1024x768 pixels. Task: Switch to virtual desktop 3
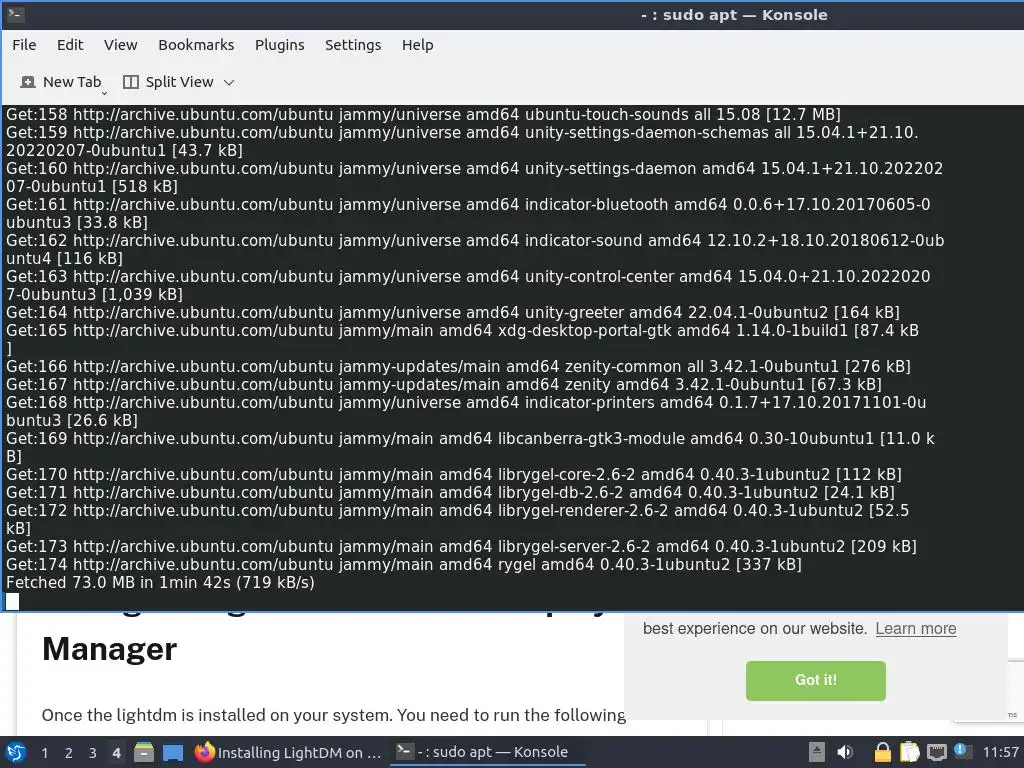click(93, 753)
